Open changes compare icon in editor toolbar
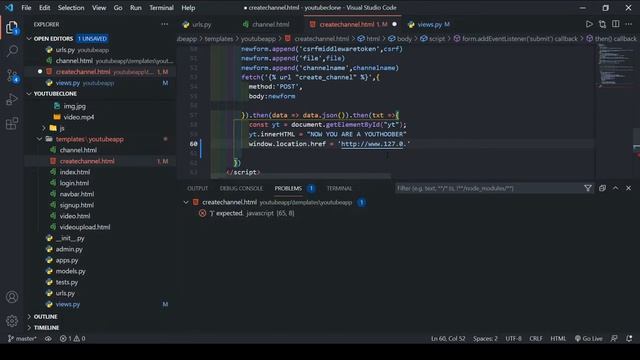This screenshot has width=640, height=360. 602,24
